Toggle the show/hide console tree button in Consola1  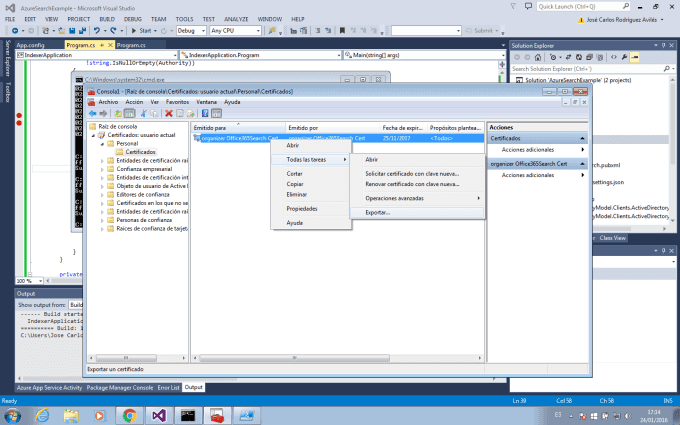point(129,114)
